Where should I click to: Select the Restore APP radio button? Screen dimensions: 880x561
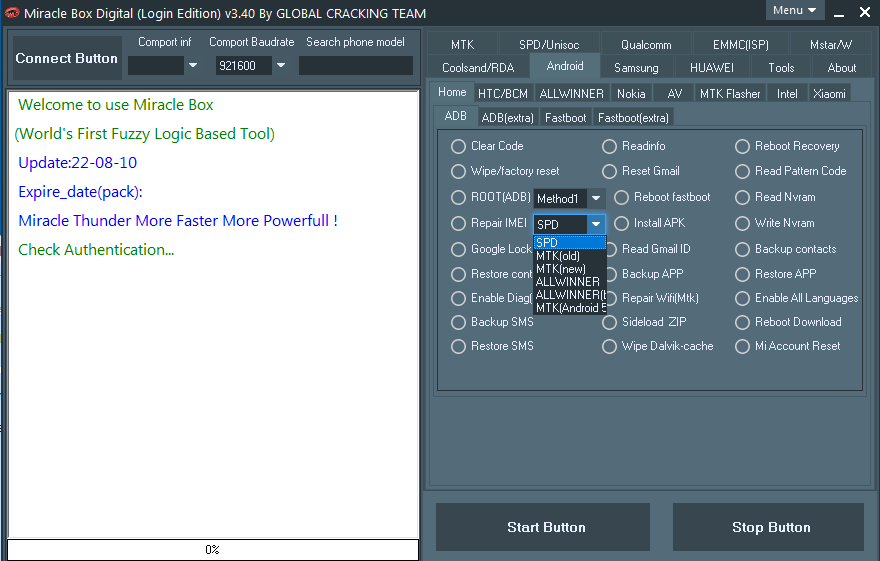pyautogui.click(x=742, y=274)
